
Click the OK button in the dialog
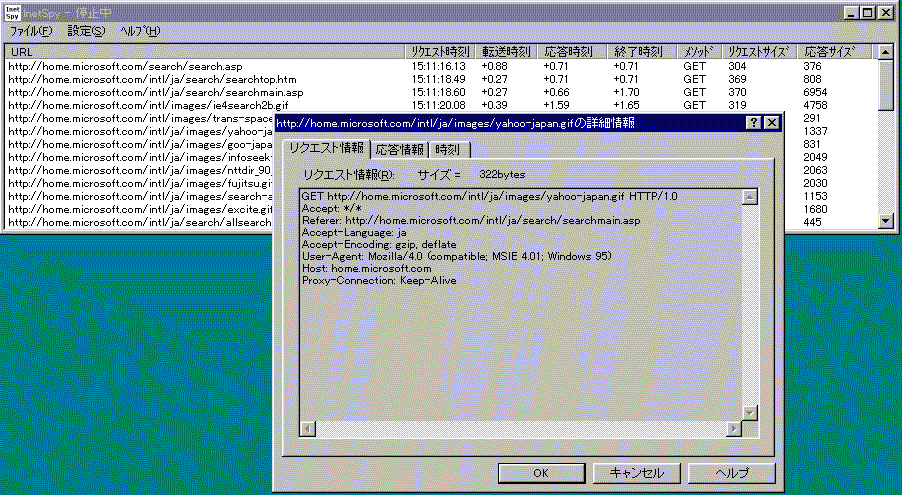pyautogui.click(x=541, y=473)
